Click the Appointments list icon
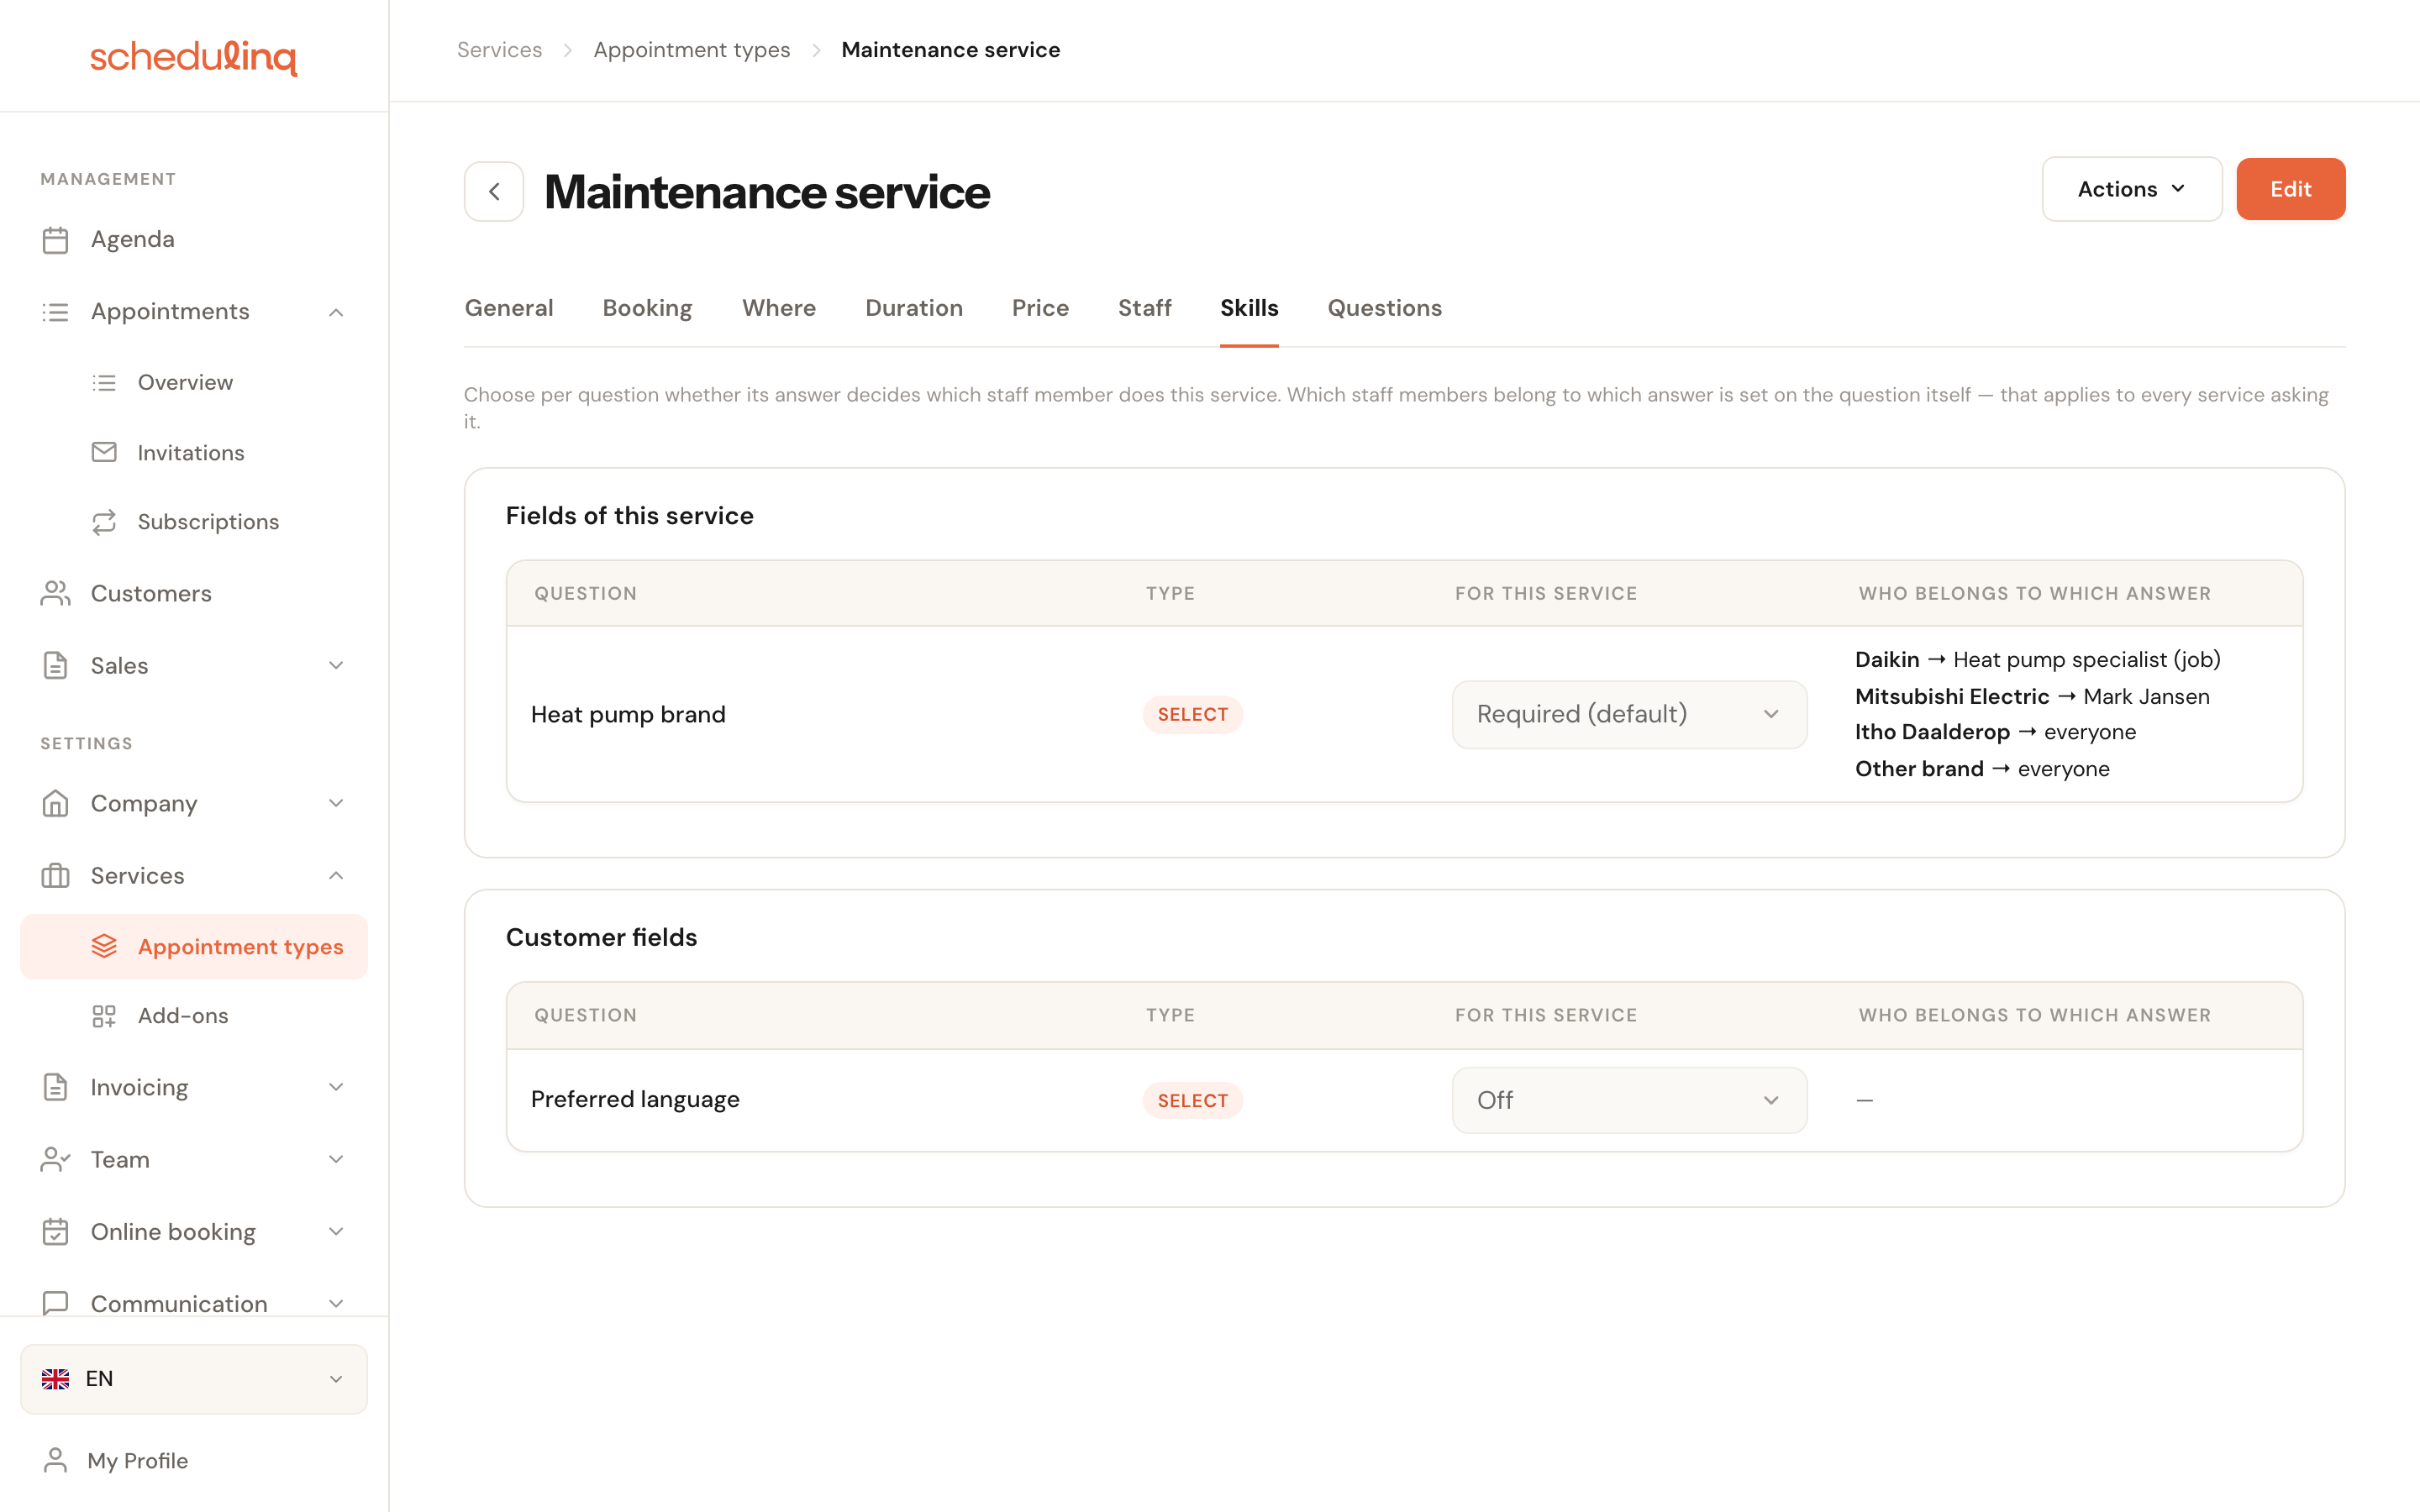The image size is (2420, 1512). coord(55,312)
